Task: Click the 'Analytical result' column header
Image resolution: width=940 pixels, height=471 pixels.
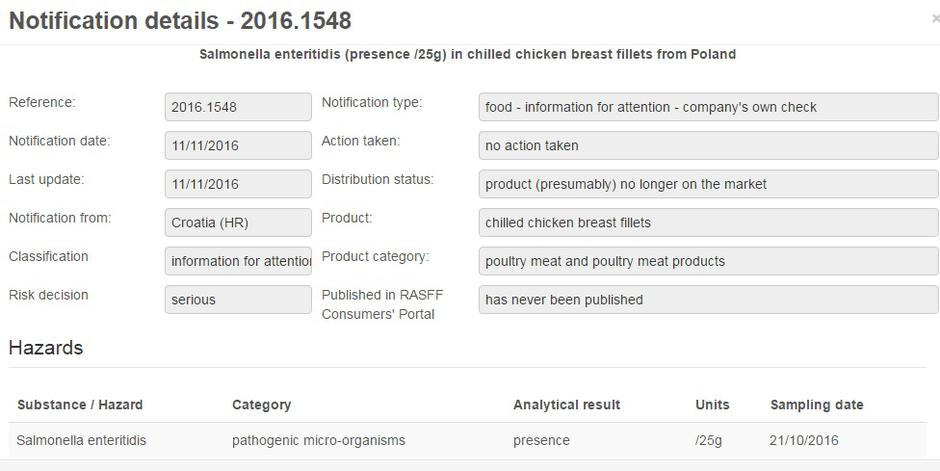Action: 566,405
